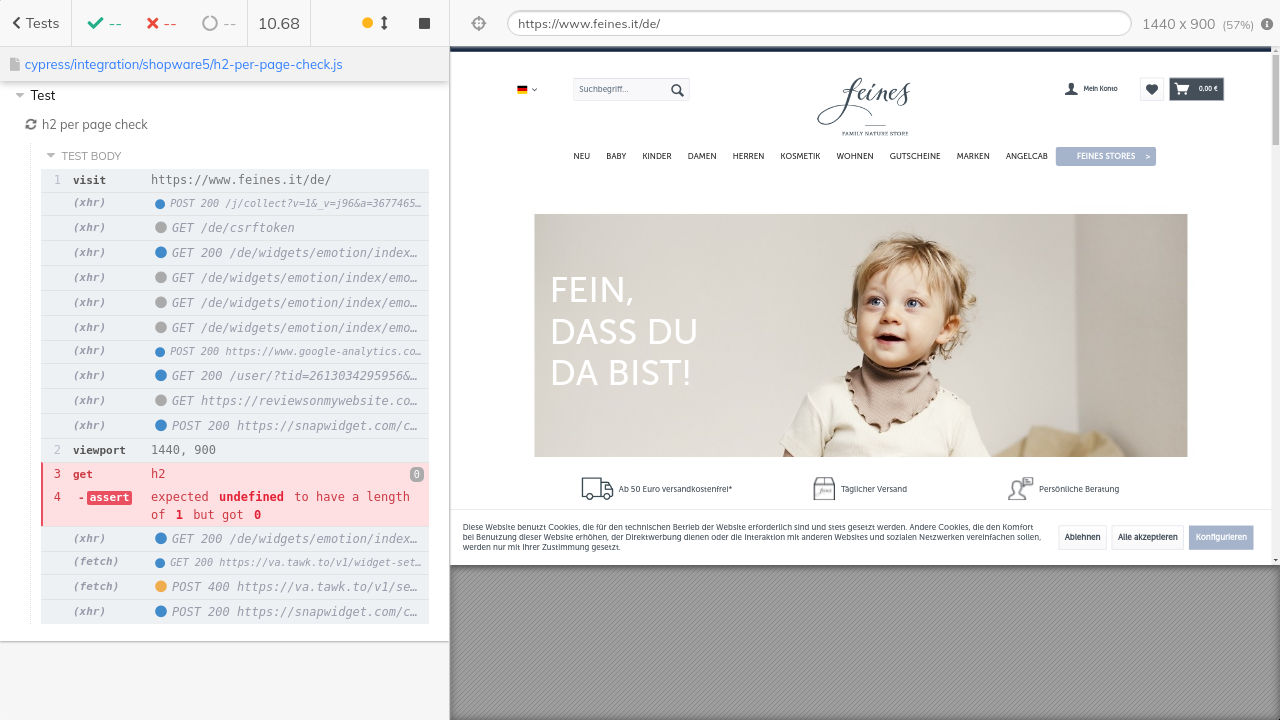The image size is (1280, 720).
Task: Open the h2-per-page-check.js spec file link
Action: pos(183,64)
